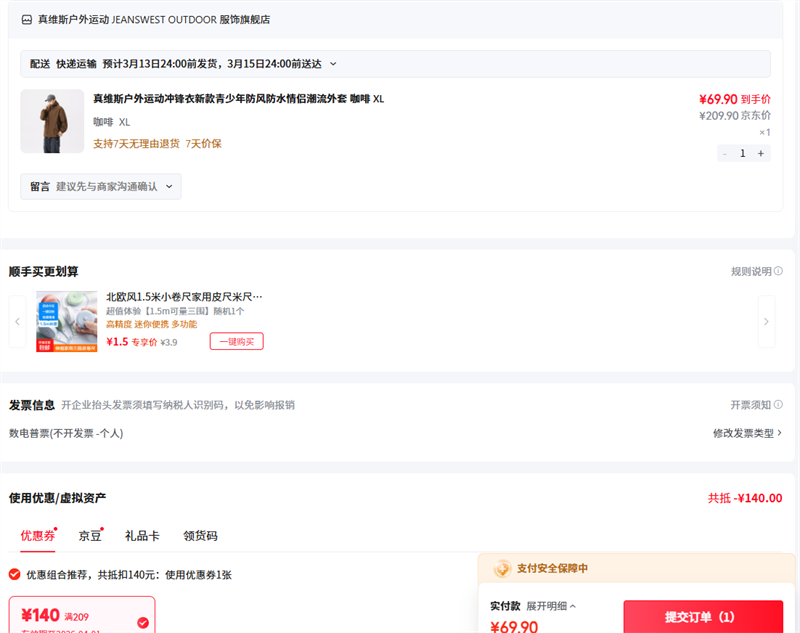This screenshot has width=800, height=633.
Task: Click the ¥209.90 京东价 original price
Action: click(735, 116)
